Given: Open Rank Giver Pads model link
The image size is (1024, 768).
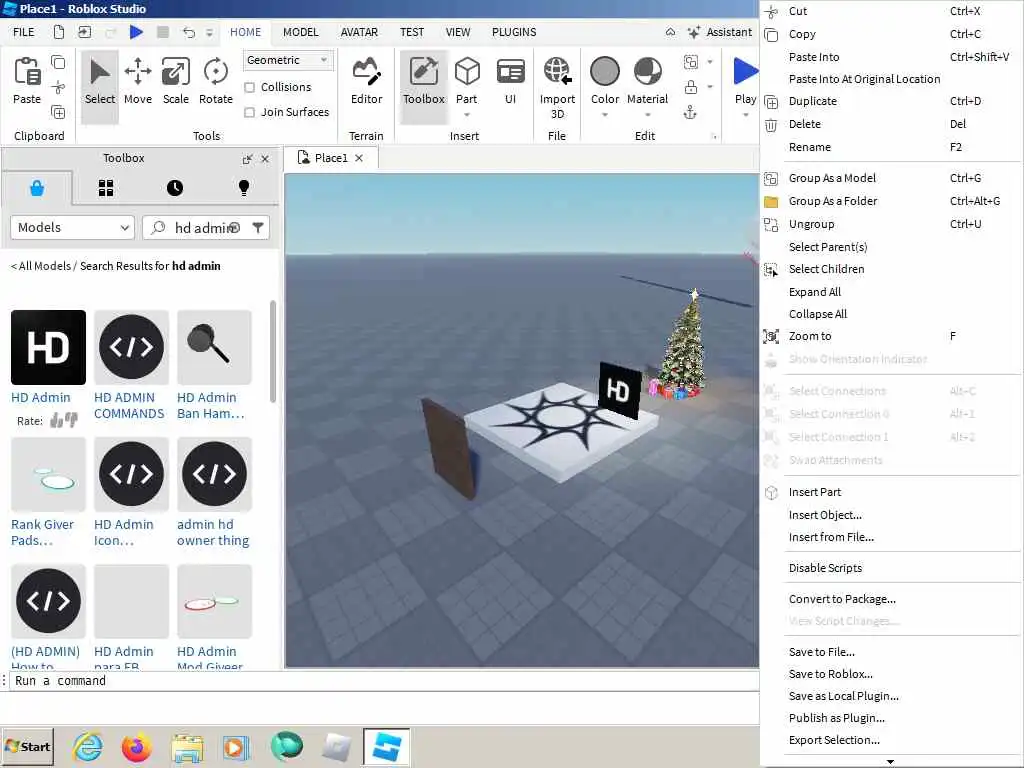Looking at the screenshot, I should (x=42, y=532).
